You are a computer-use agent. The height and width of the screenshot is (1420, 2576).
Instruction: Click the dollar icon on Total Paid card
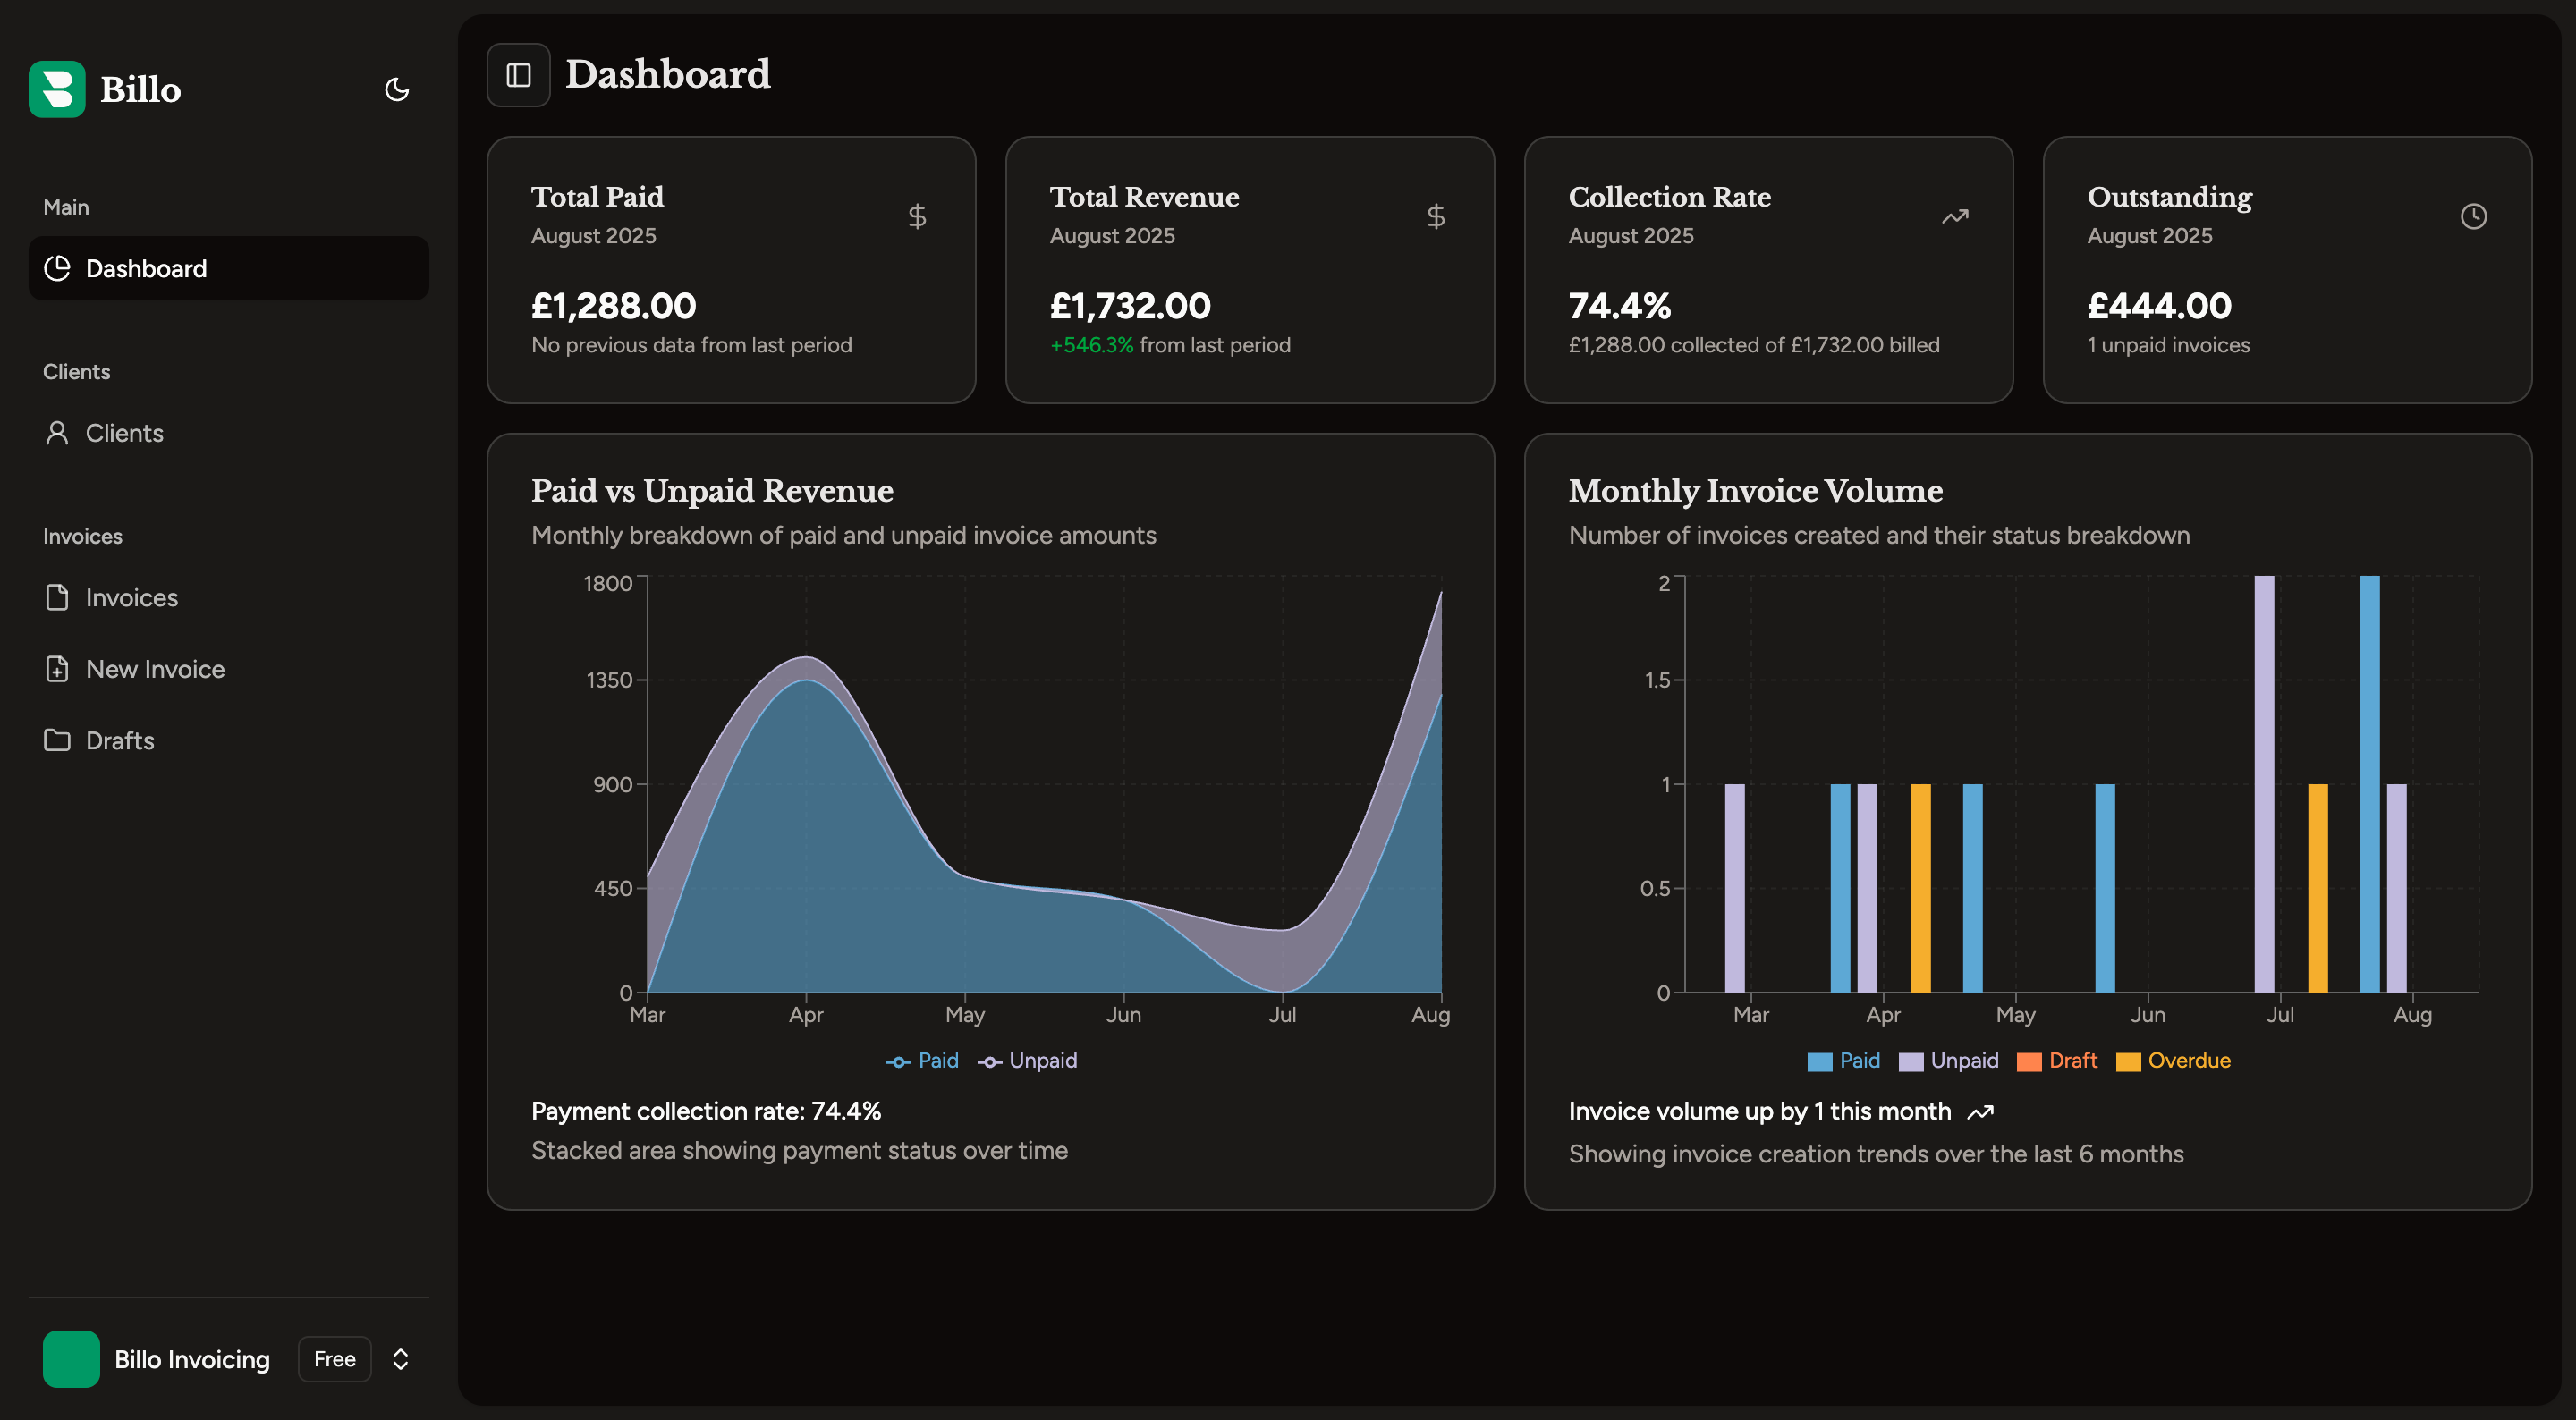tap(916, 216)
